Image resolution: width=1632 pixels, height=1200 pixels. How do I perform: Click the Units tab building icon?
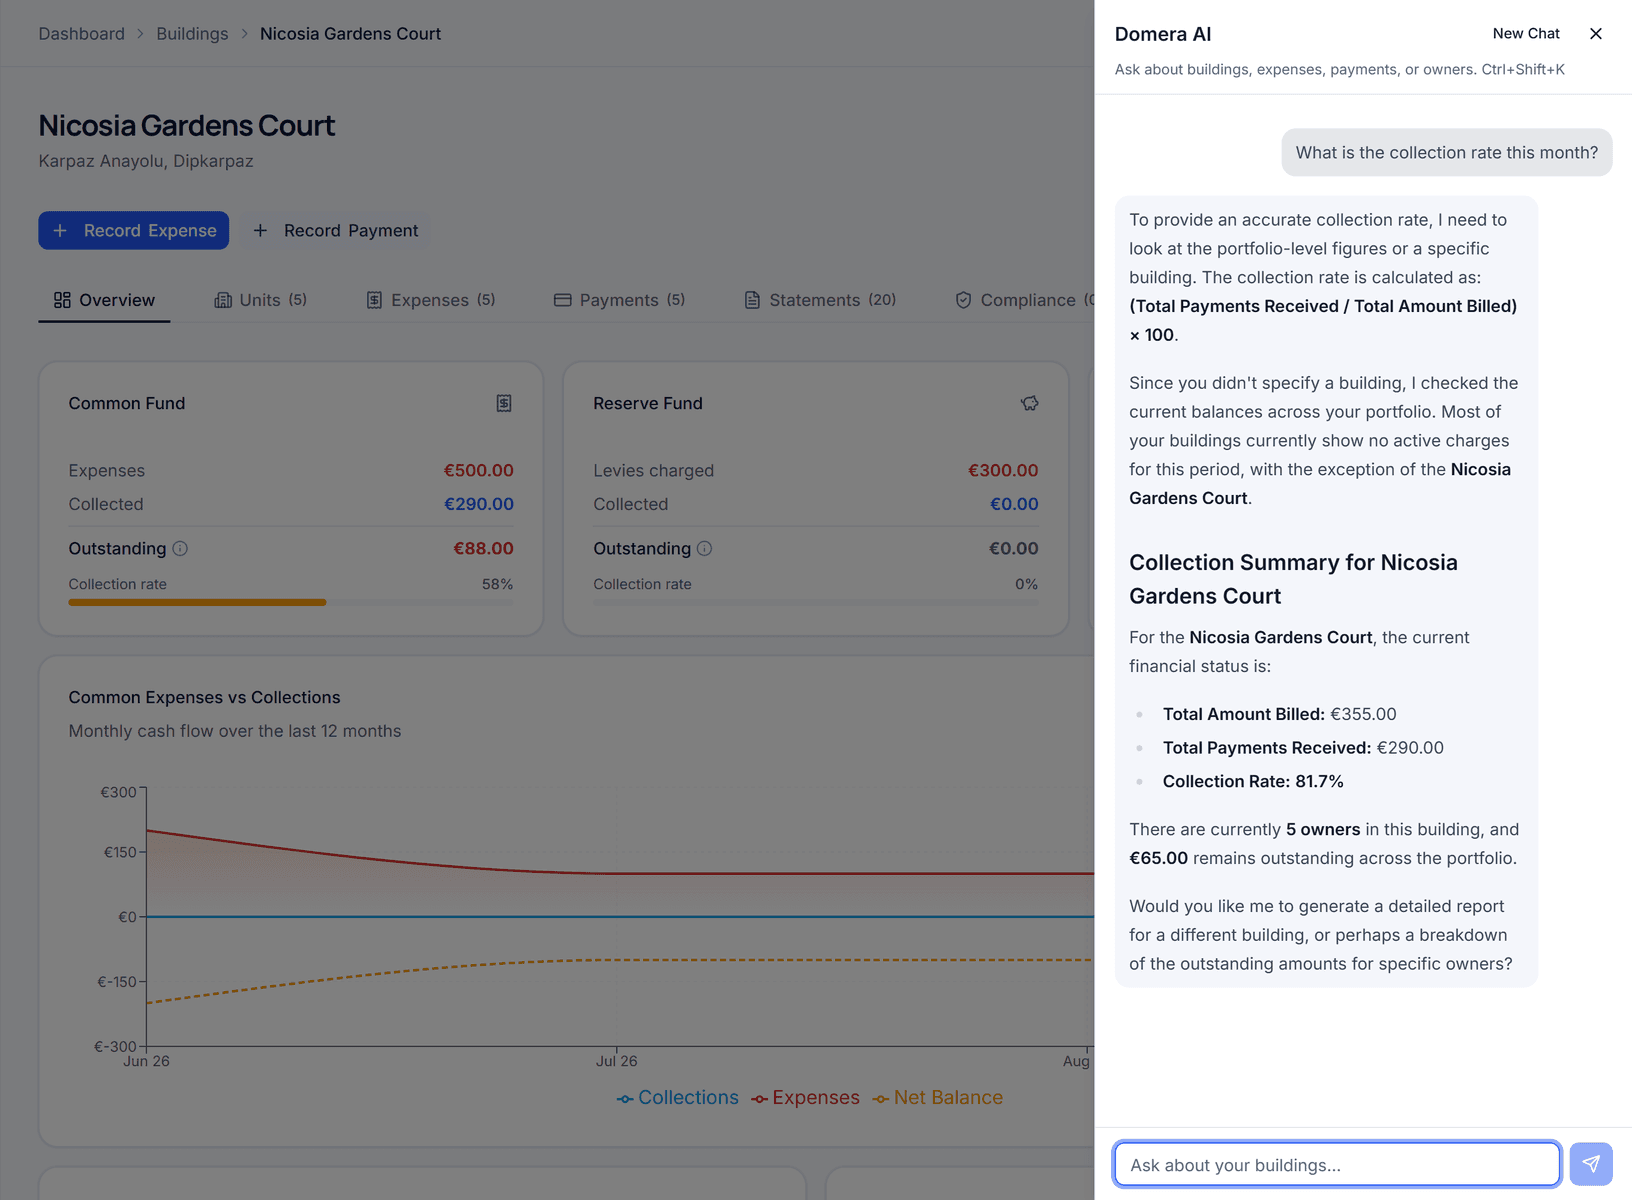223,300
